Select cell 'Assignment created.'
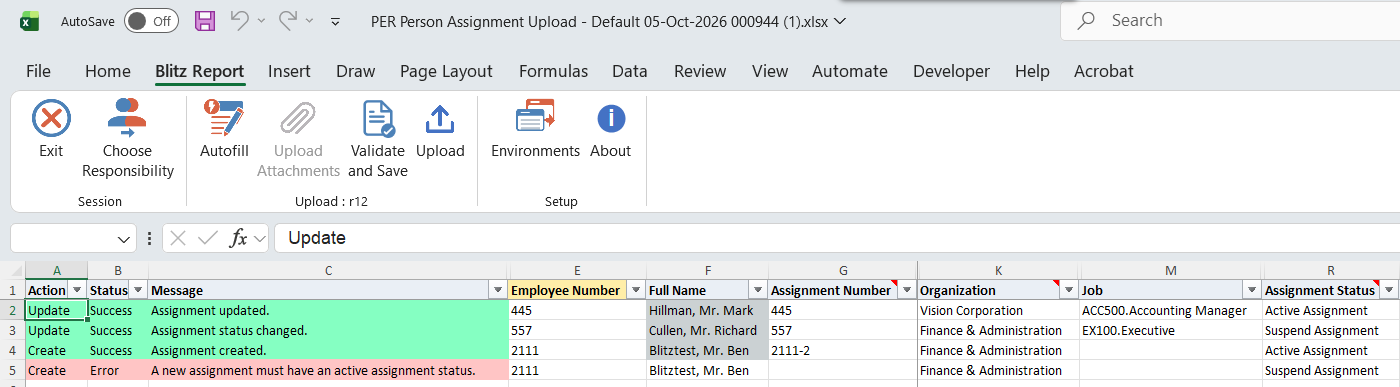Image resolution: width=1400 pixels, height=387 pixels. click(328, 350)
